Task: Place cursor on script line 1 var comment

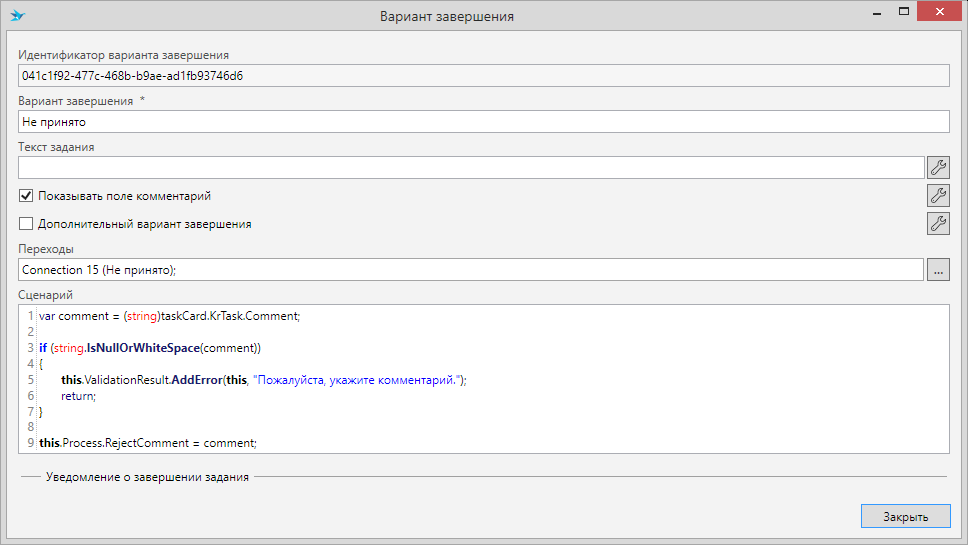Action: 170,316
